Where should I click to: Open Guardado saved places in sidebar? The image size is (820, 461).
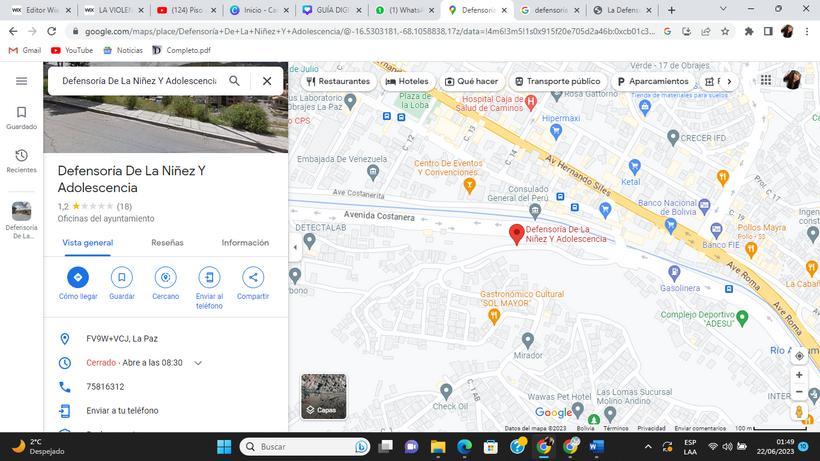tap(21, 118)
